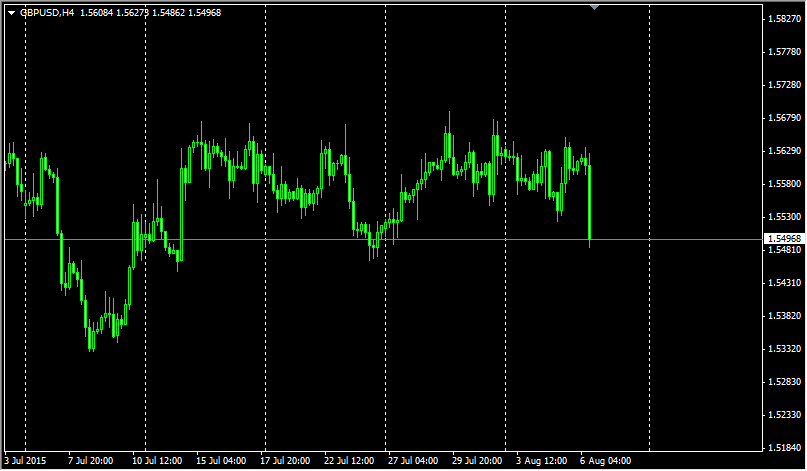Click the 3 Aug 12:00 time label
Image resolution: width=807 pixels, height=471 pixels.
tap(541, 461)
